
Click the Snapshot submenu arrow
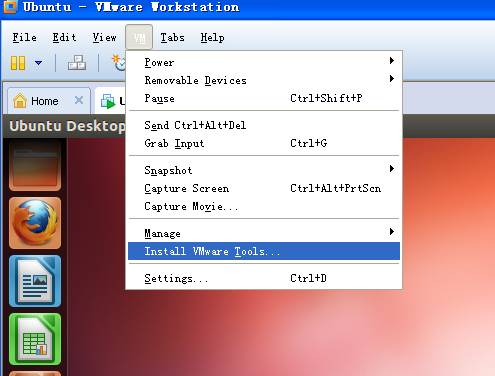tap(392, 169)
